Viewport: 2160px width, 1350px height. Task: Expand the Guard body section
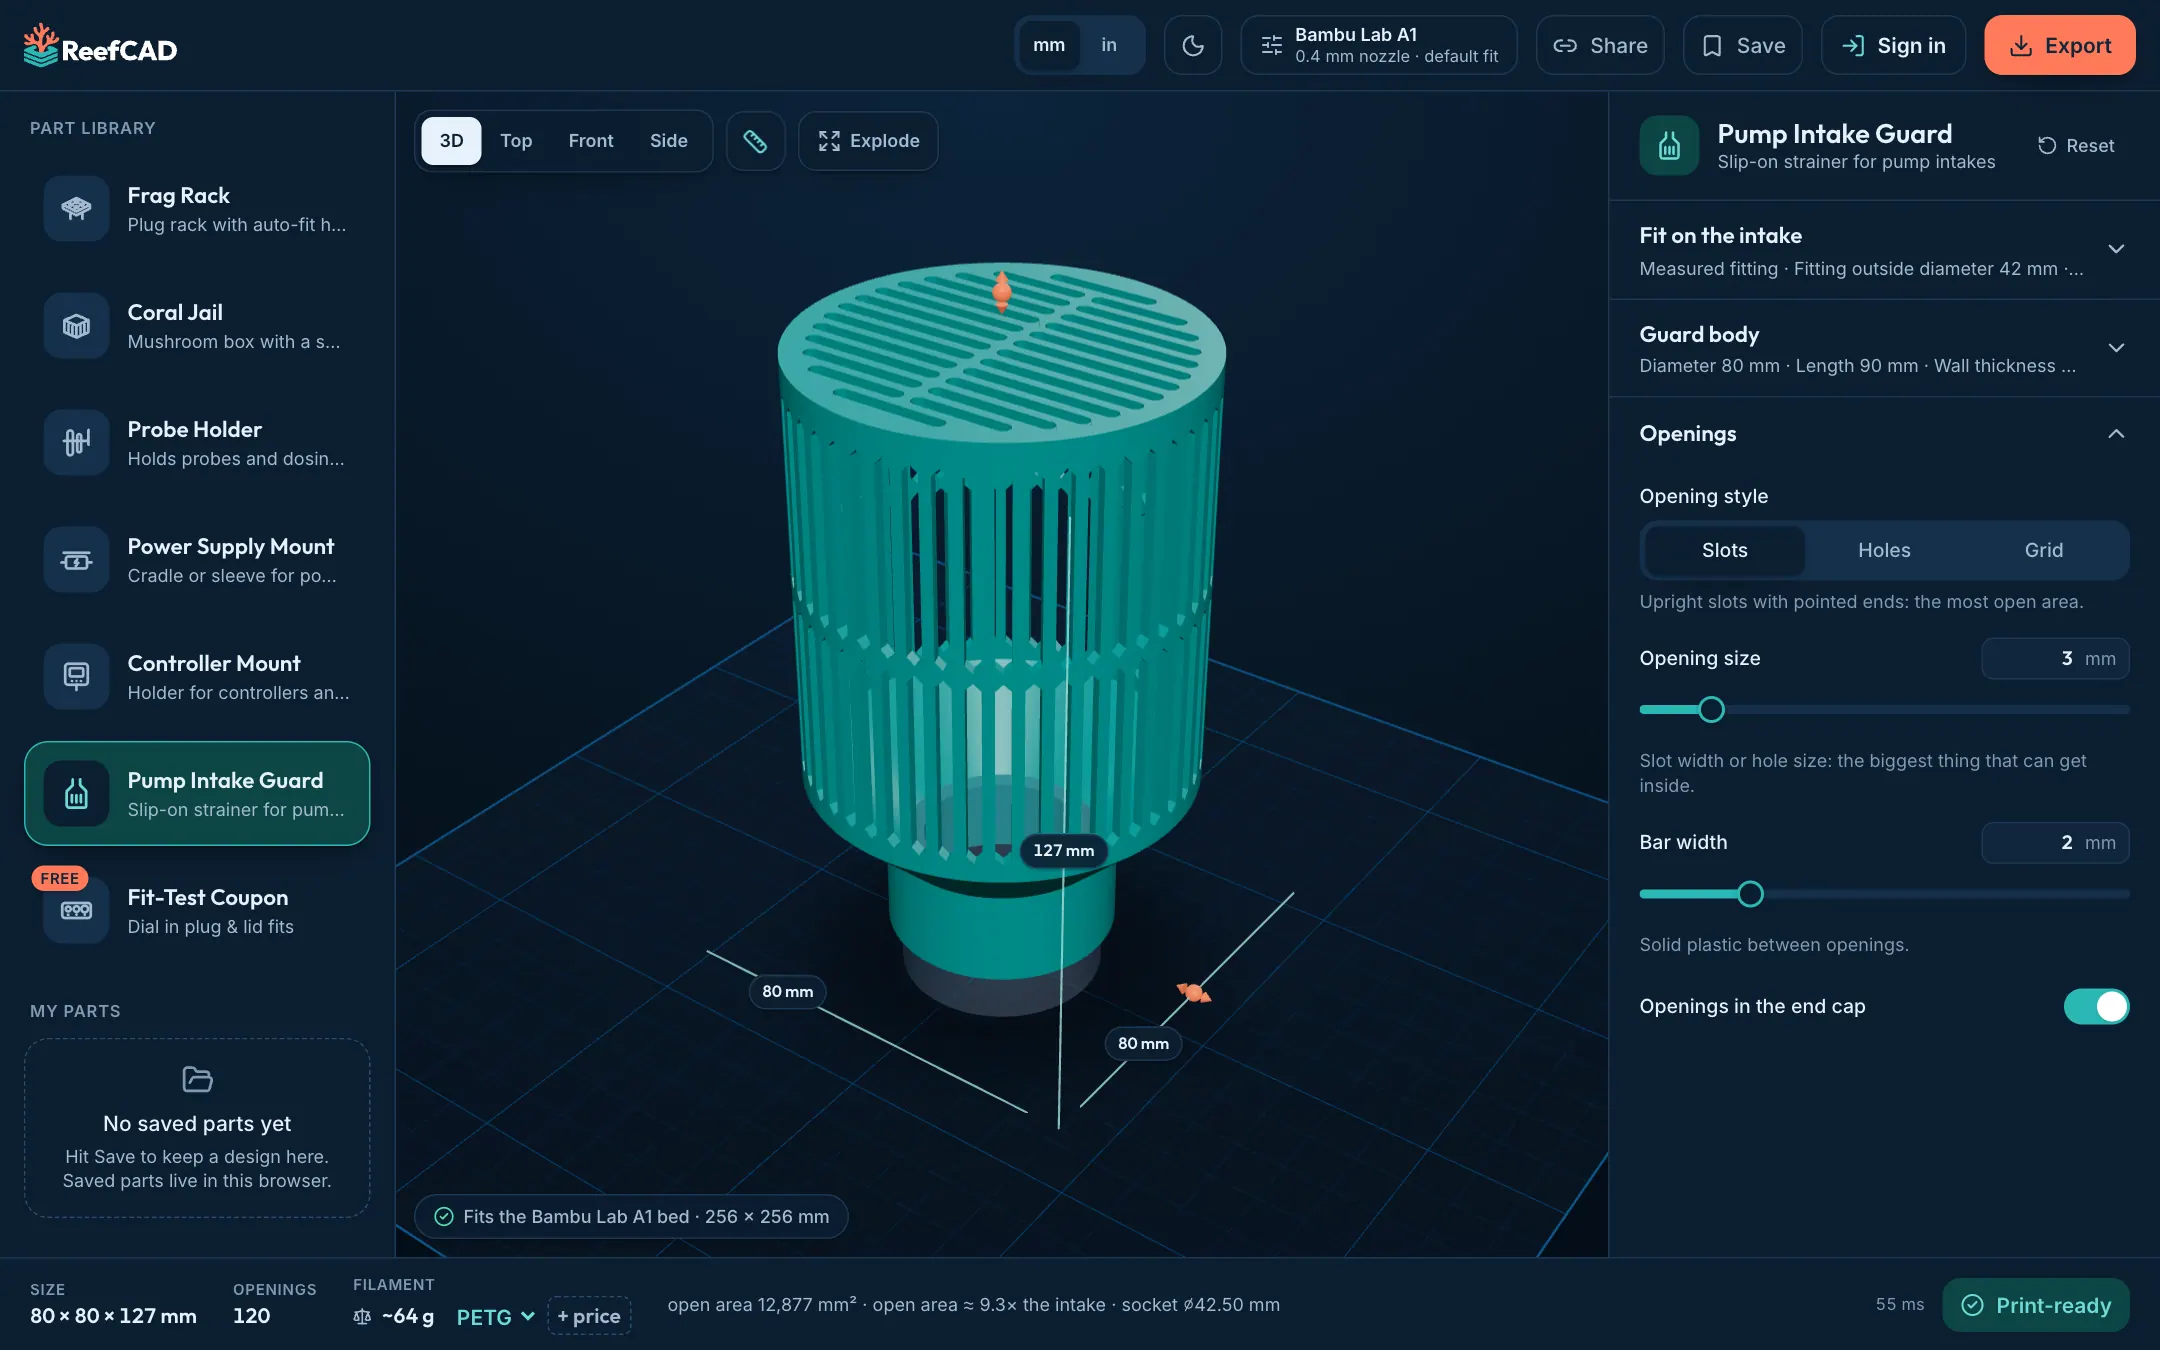(1884, 348)
